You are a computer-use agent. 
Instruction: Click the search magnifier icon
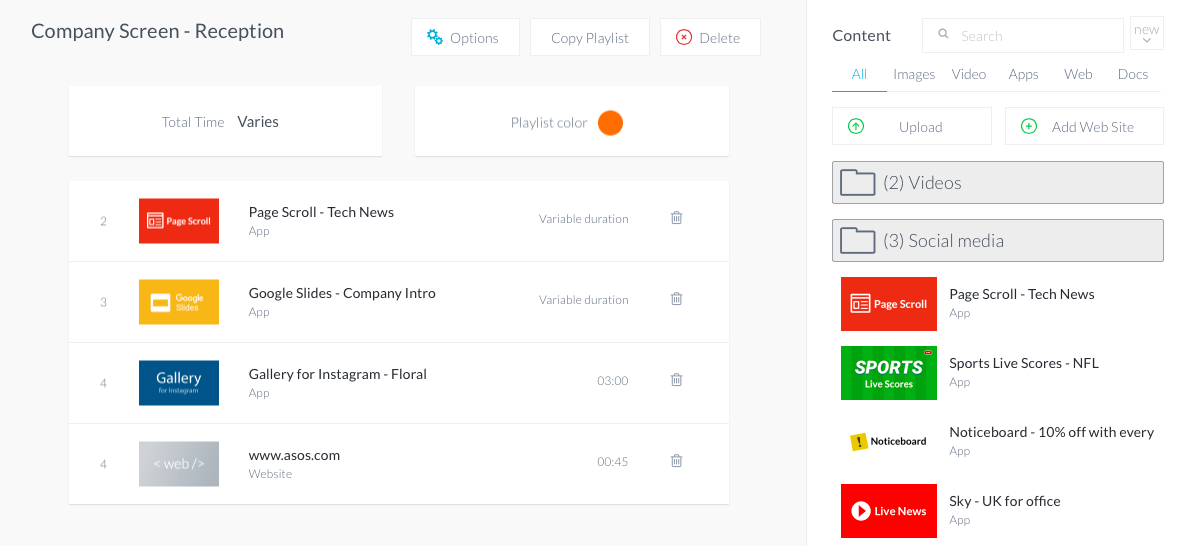944,35
